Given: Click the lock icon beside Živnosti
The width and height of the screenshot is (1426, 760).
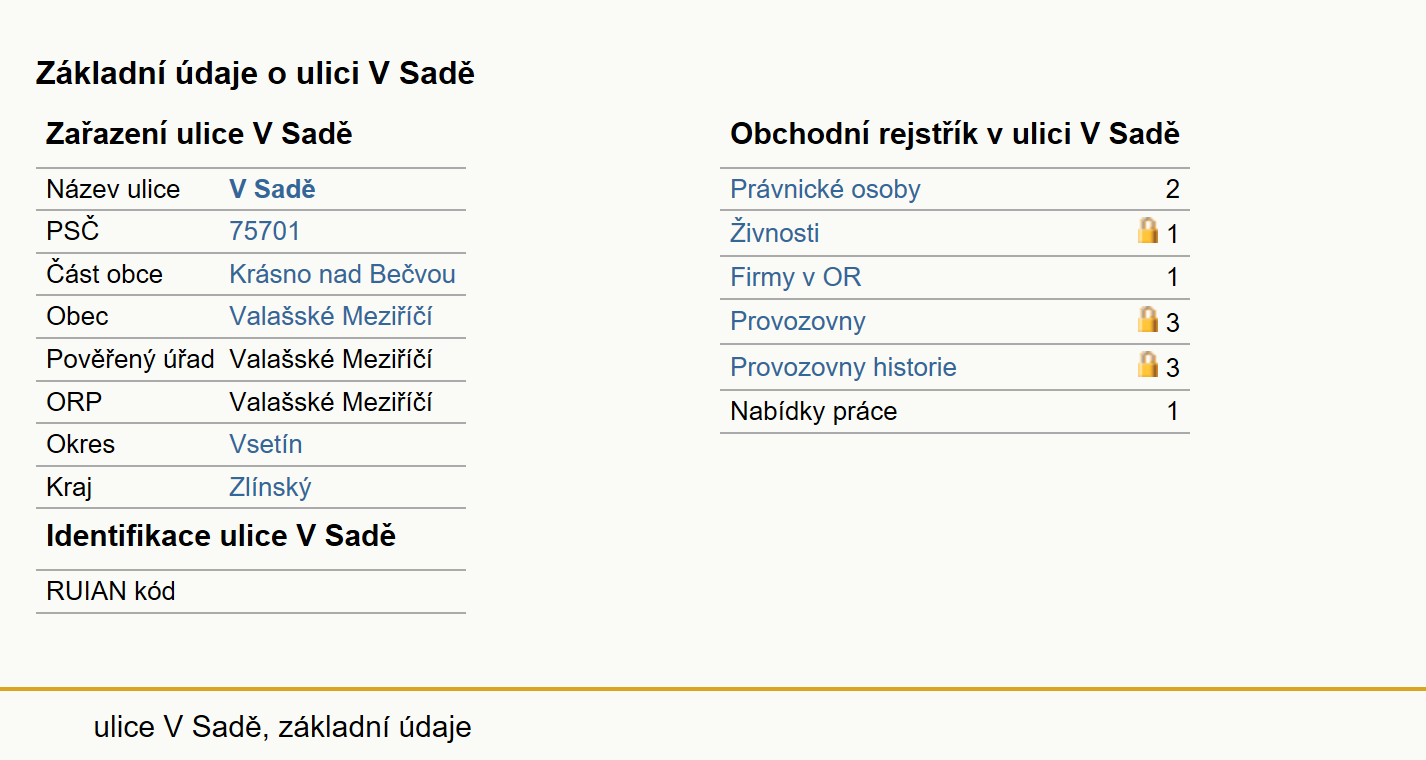Looking at the screenshot, I should click(1148, 231).
